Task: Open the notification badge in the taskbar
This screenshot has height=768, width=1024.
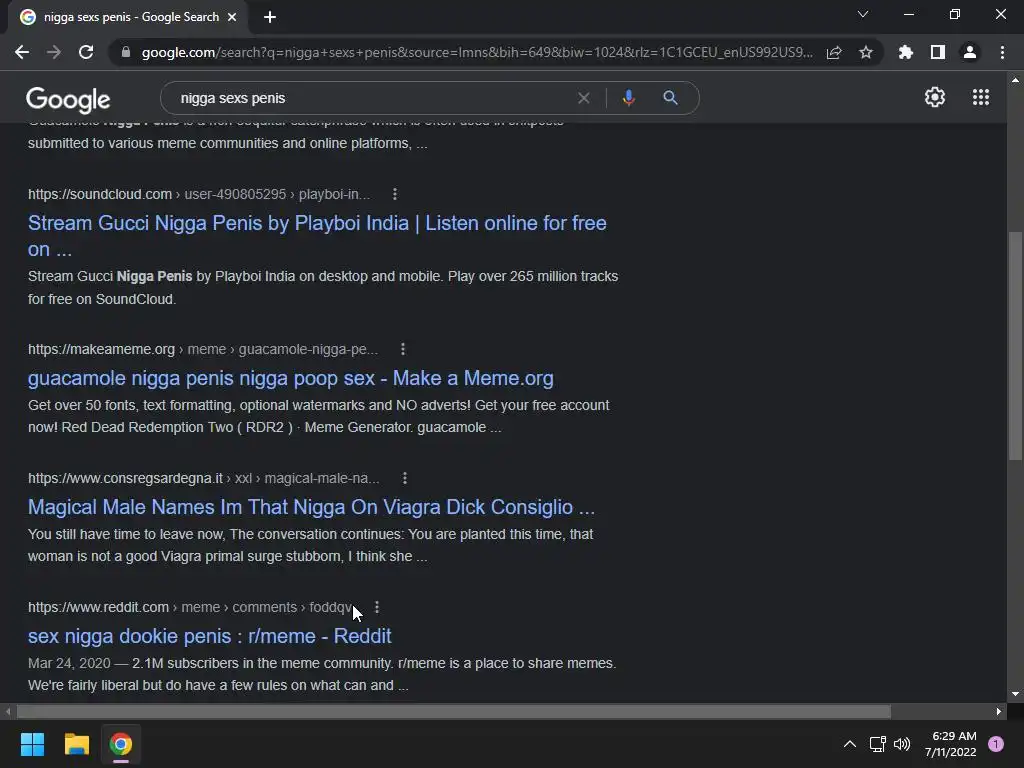Action: coord(996,744)
